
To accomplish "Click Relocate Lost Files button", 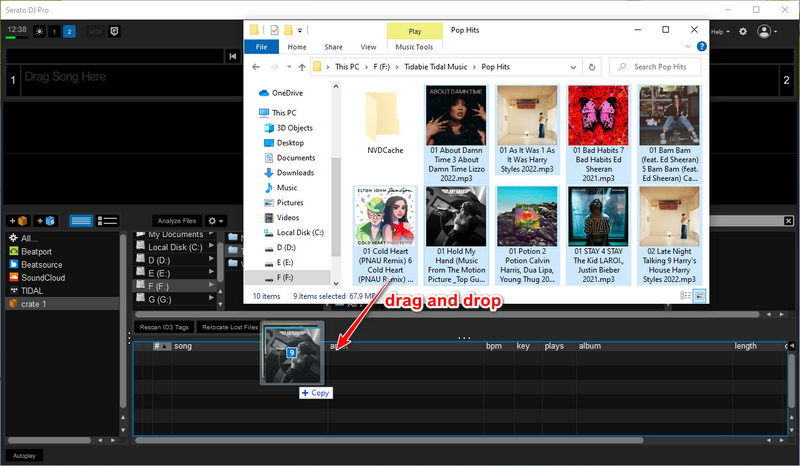I will pyautogui.click(x=230, y=327).
